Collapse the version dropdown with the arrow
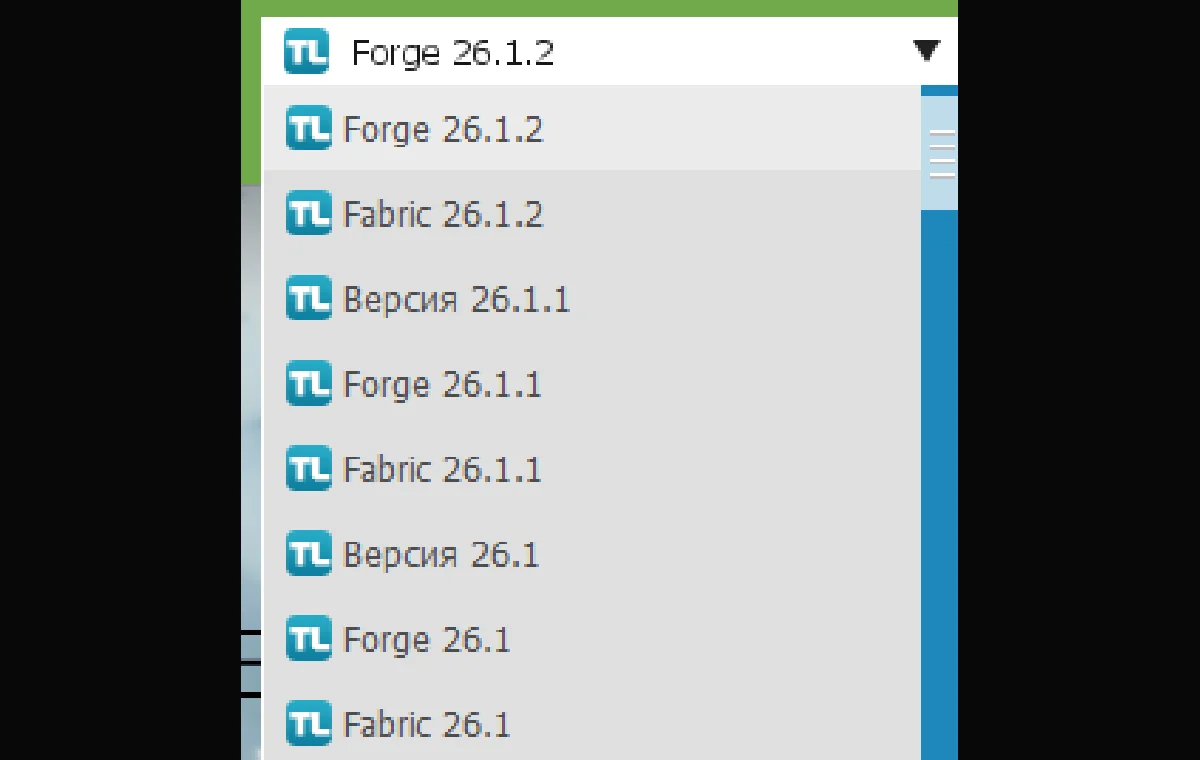Viewport: 1200px width, 760px height. (x=927, y=50)
